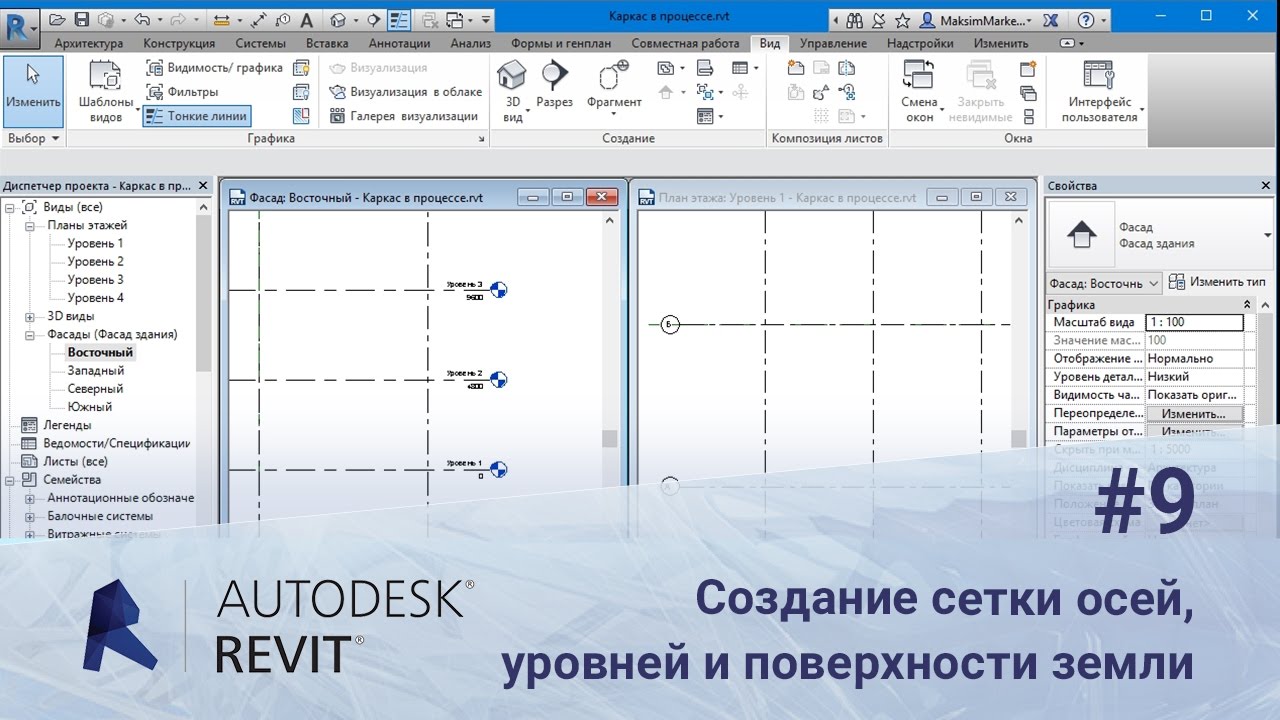The width and height of the screenshot is (1280, 720).
Task: Collapse the Планы этажей tree node
Action: pyautogui.click(x=29, y=225)
